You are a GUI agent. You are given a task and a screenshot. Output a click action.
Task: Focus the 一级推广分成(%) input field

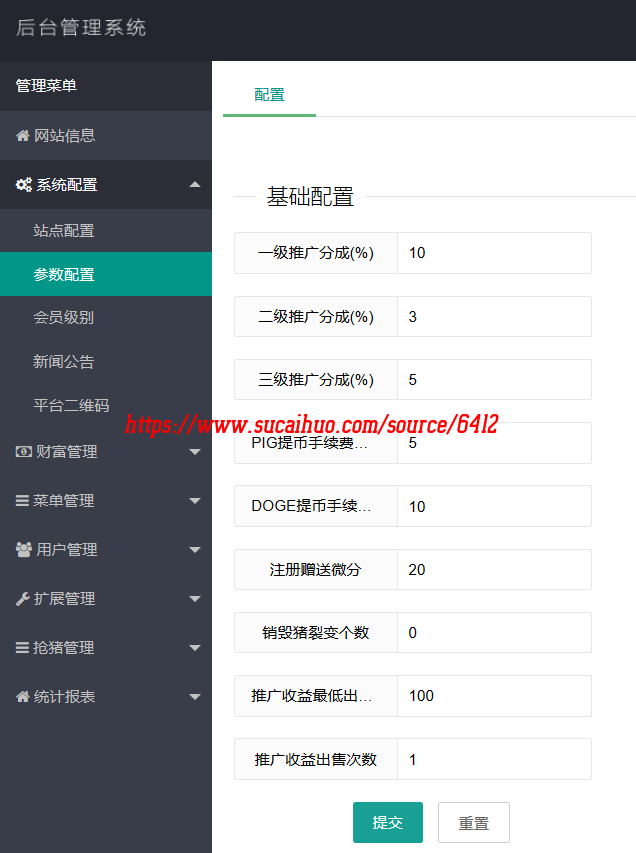coord(493,253)
